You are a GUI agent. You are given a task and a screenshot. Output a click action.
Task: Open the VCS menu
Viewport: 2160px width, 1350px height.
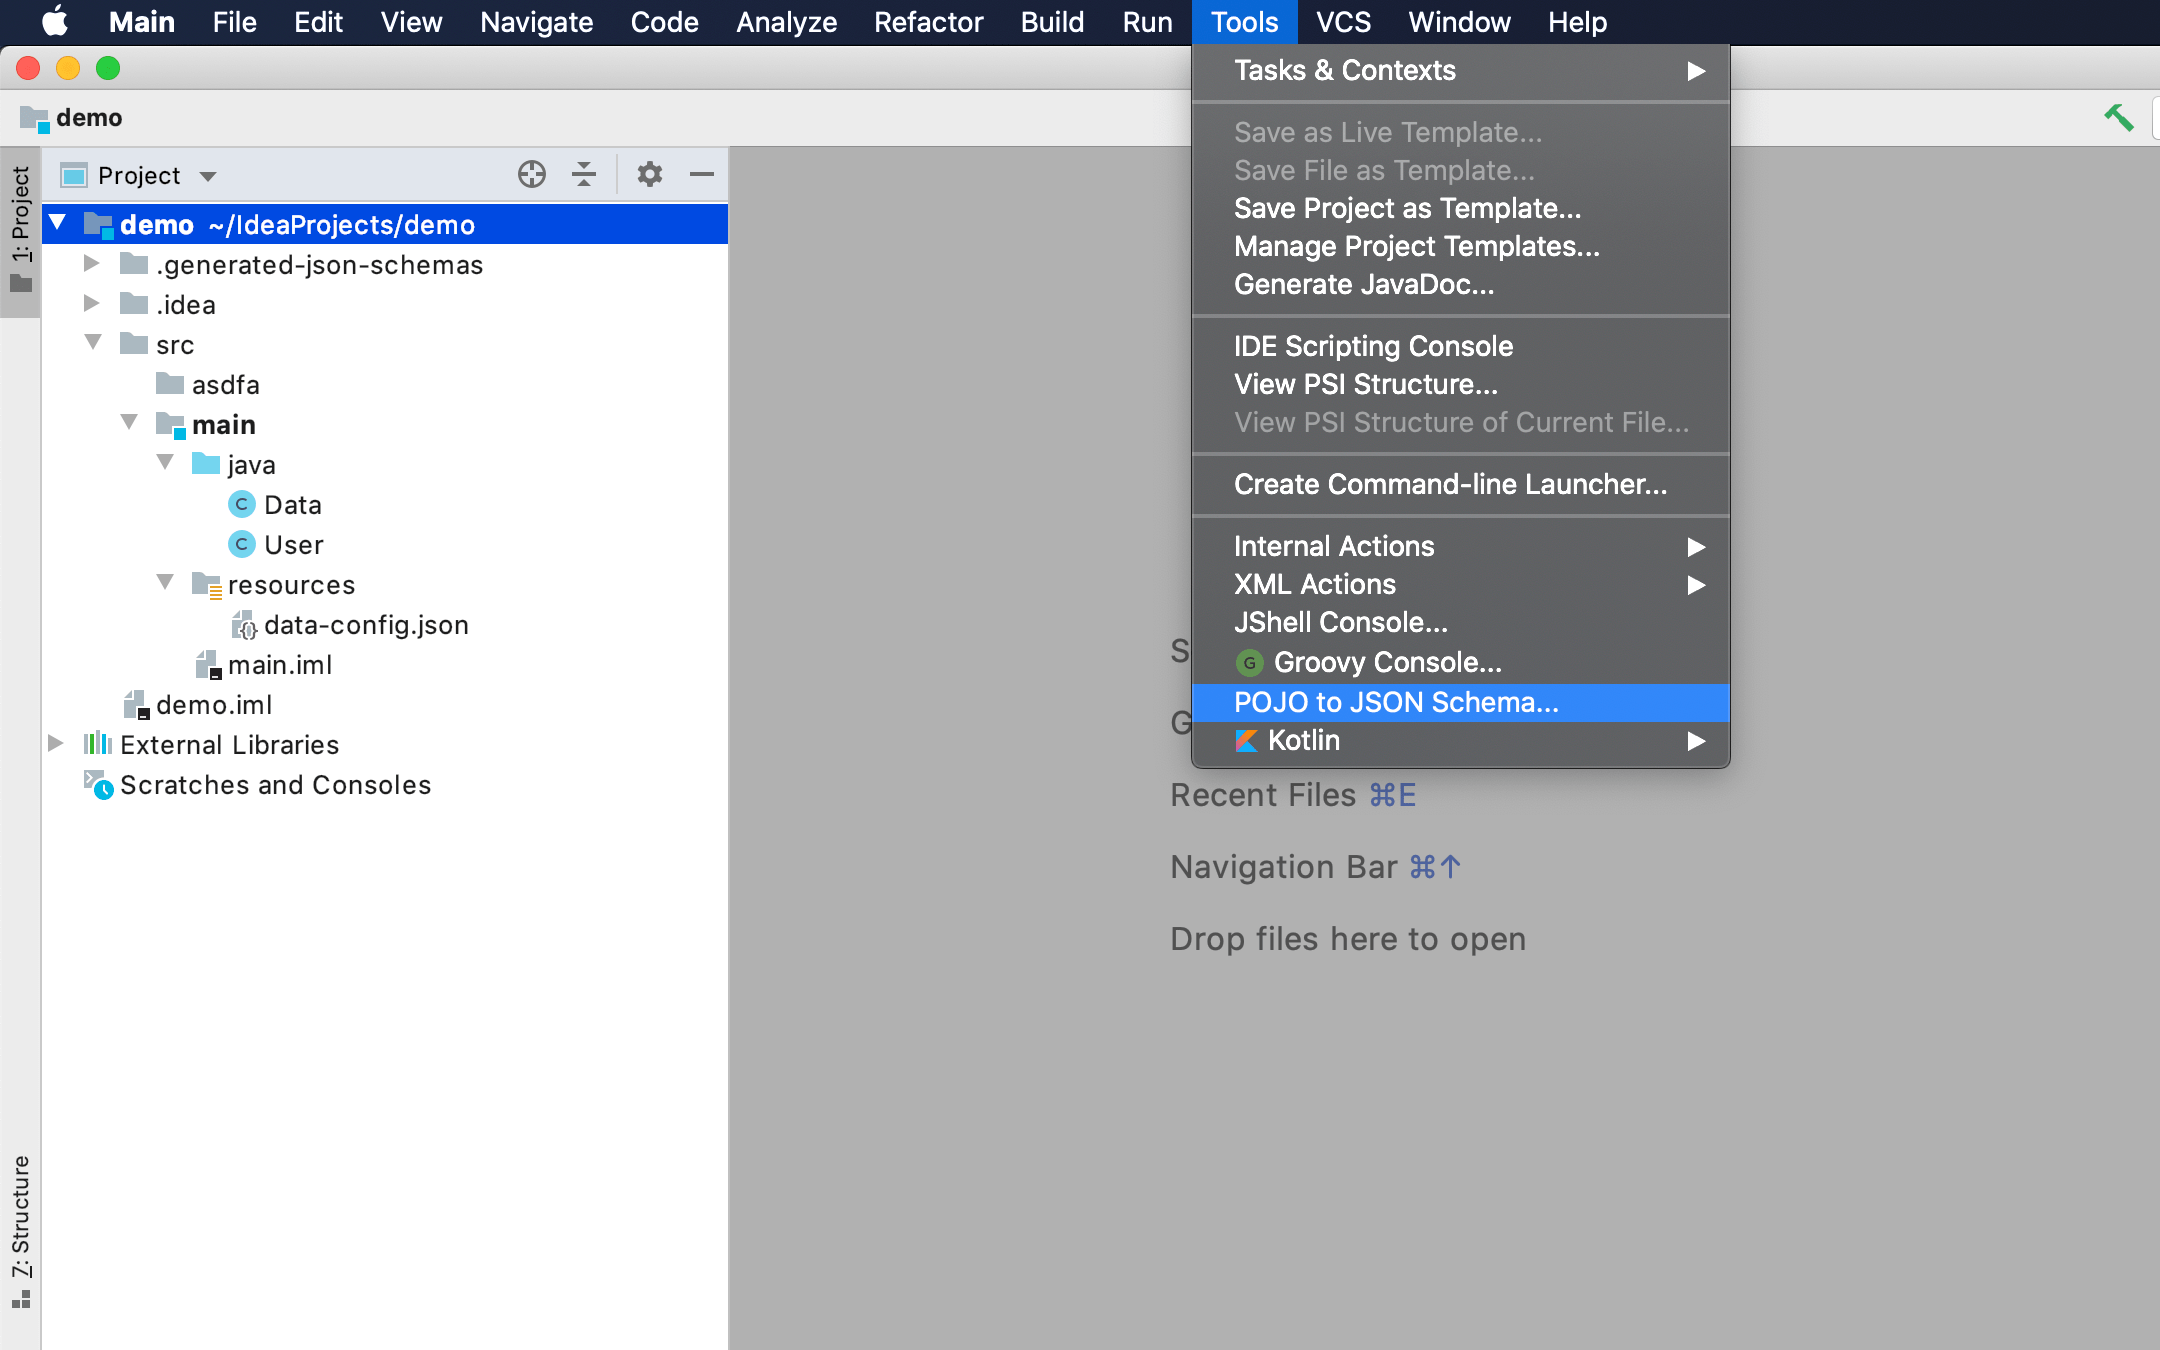tap(1342, 21)
